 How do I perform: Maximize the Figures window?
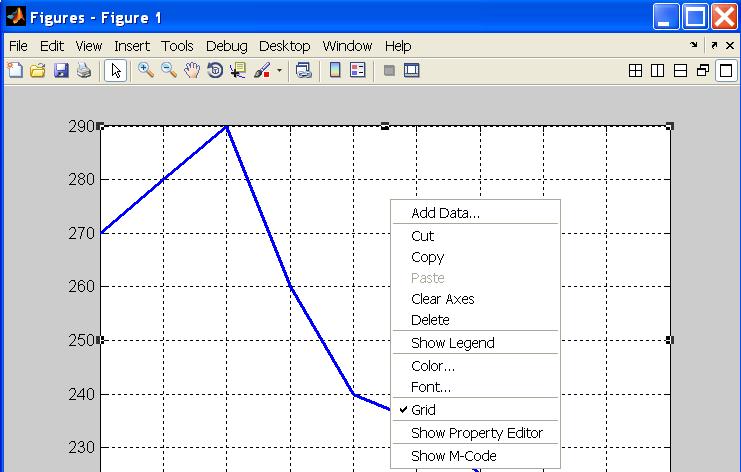click(695, 17)
